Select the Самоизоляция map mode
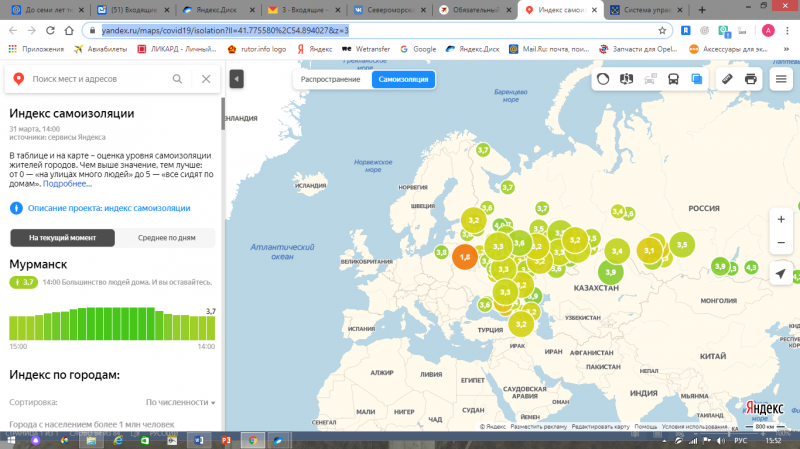The image size is (800, 449). point(403,79)
